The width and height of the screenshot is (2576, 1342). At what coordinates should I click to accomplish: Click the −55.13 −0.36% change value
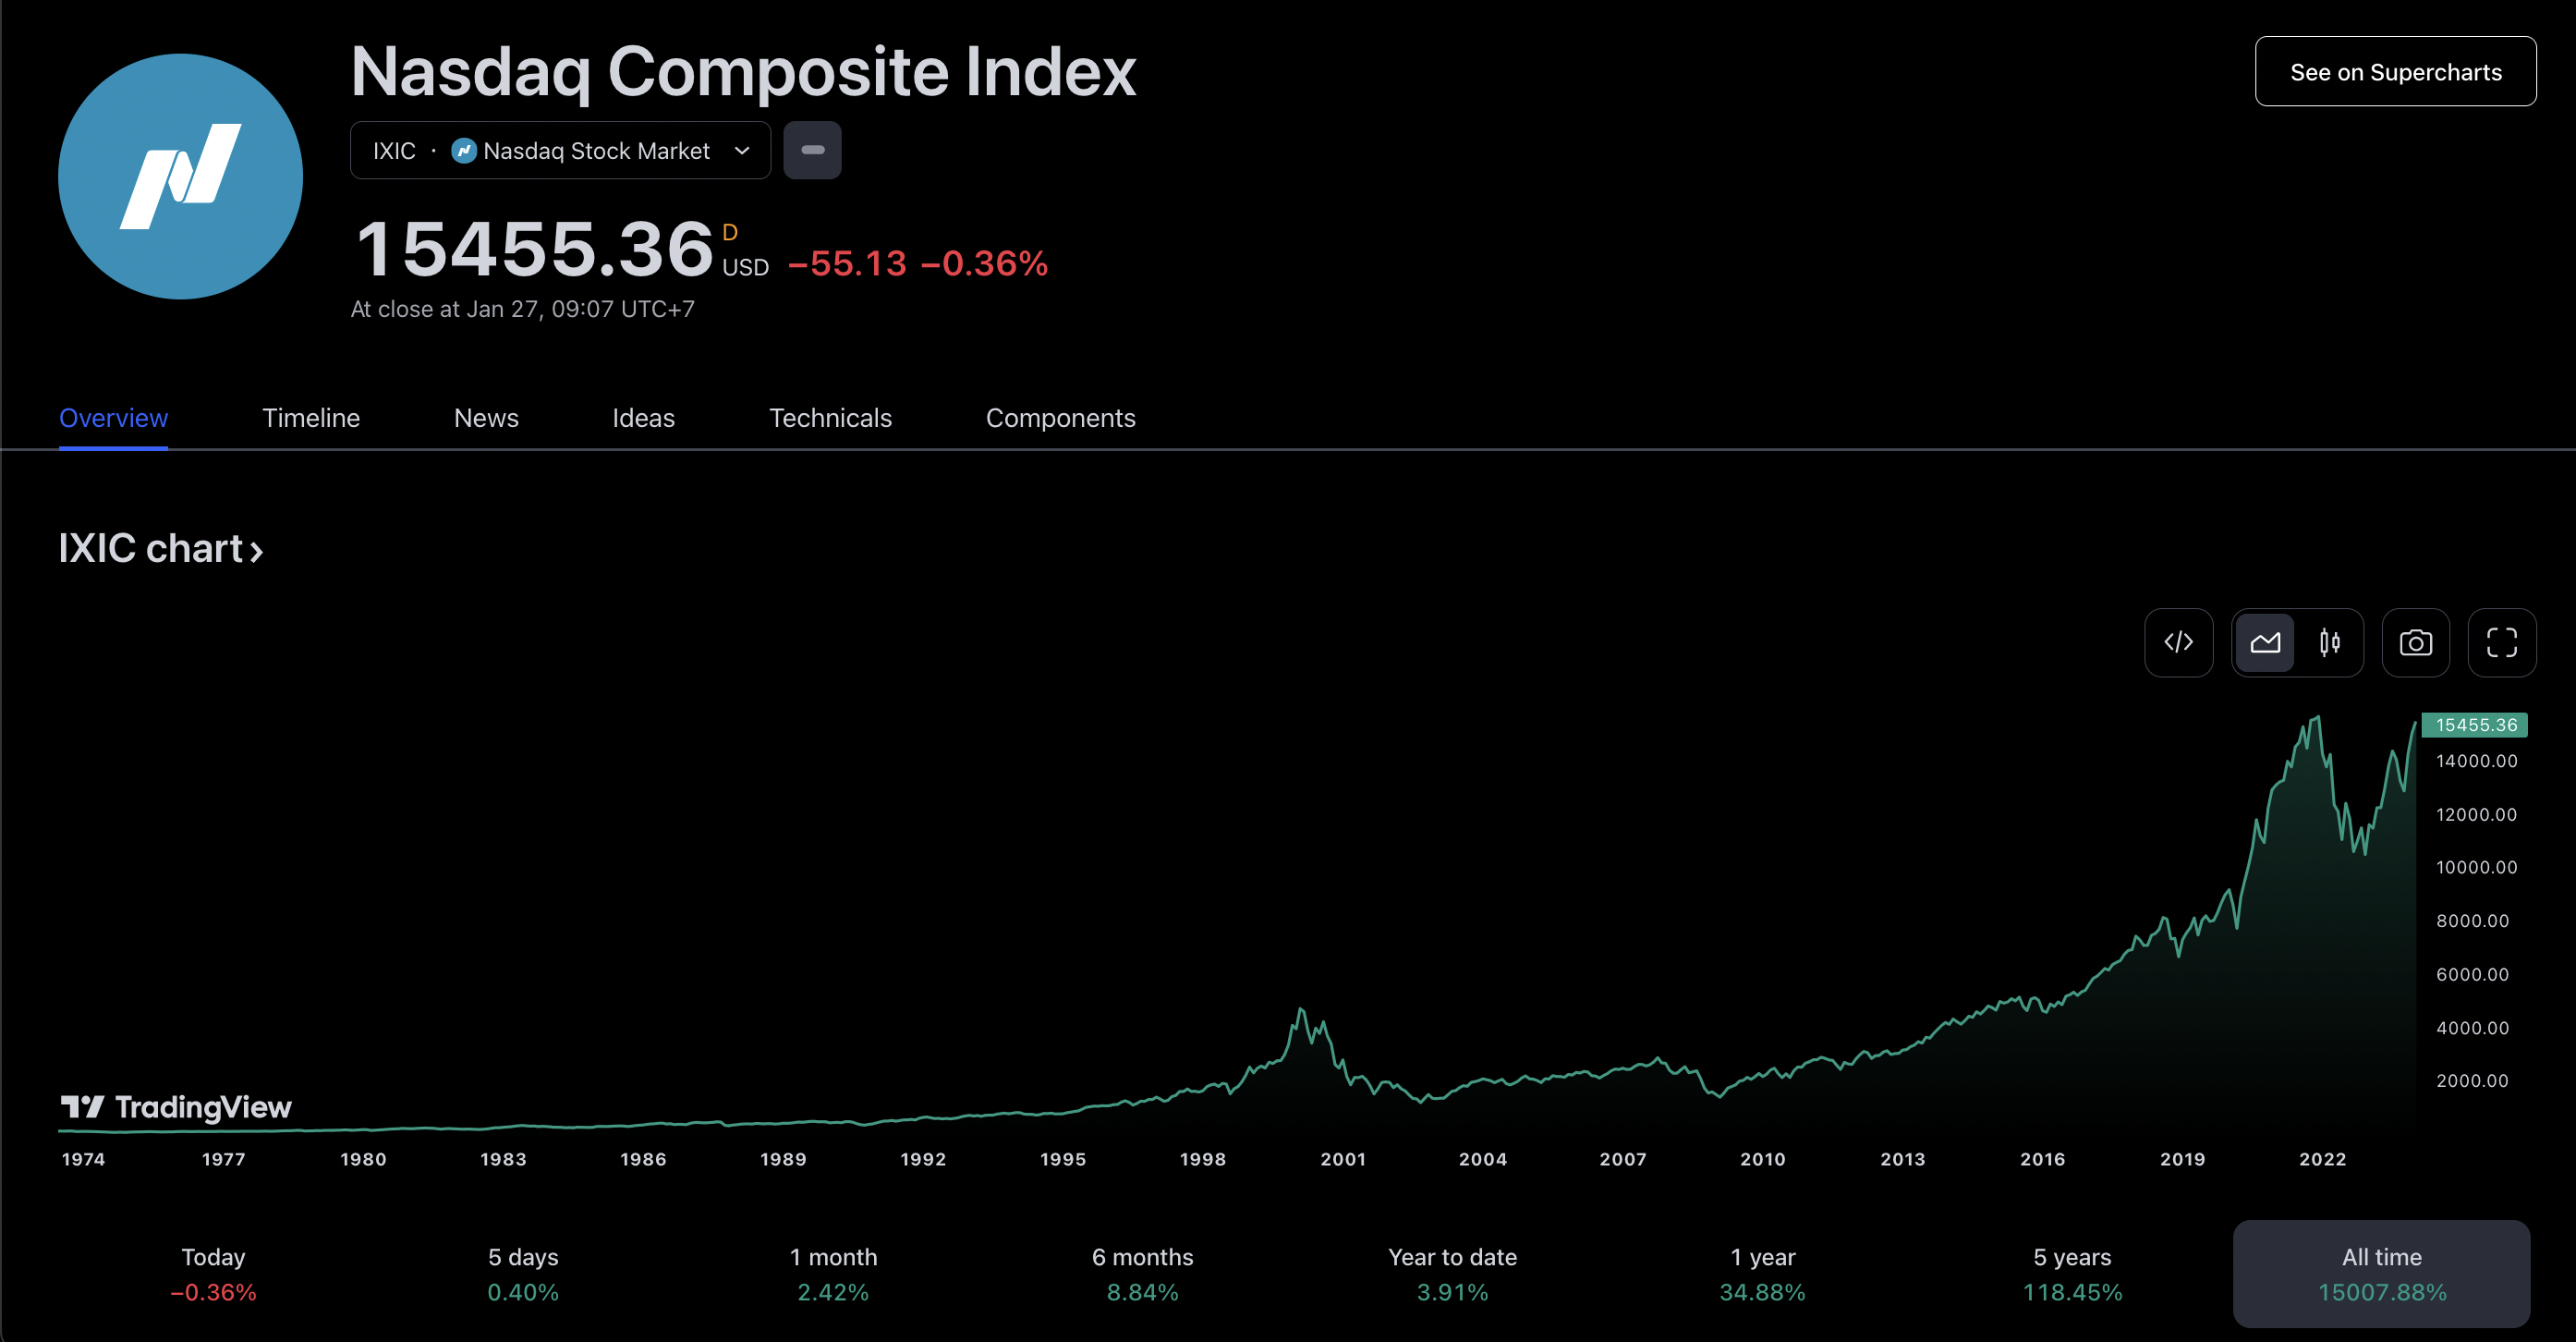[x=918, y=263]
